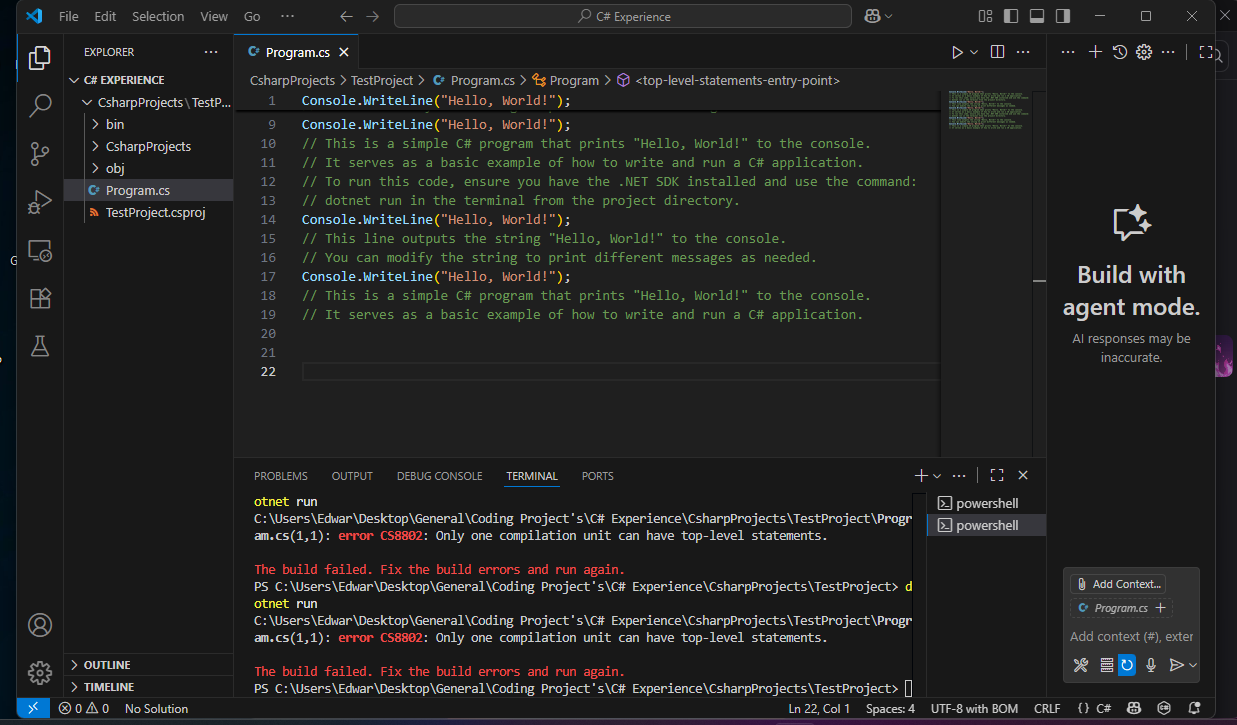
Task: Open Manage gear in activity bar
Action: pos(40,672)
